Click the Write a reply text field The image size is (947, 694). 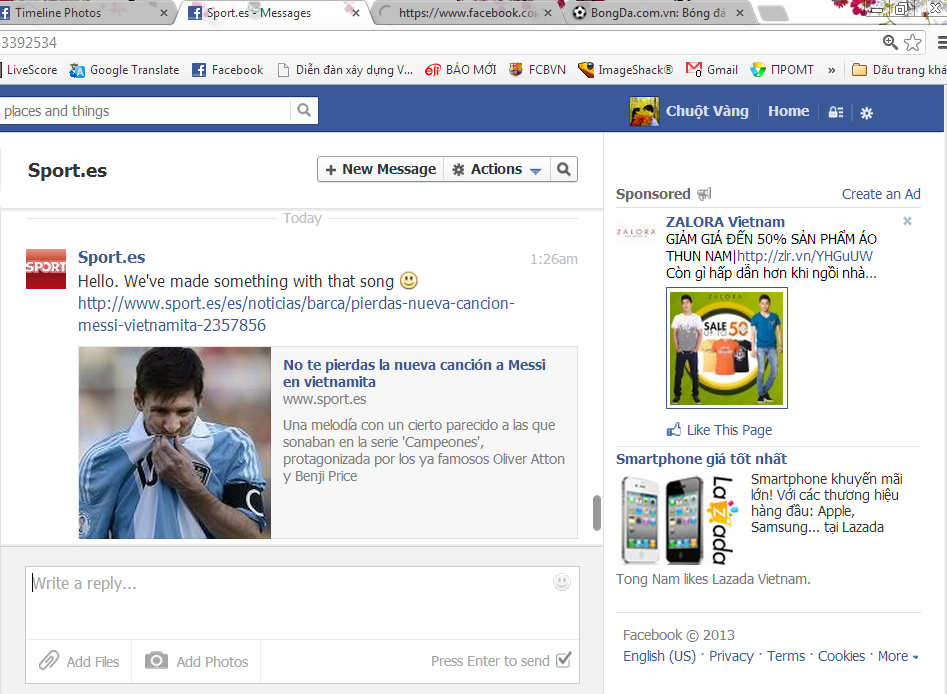[290, 600]
